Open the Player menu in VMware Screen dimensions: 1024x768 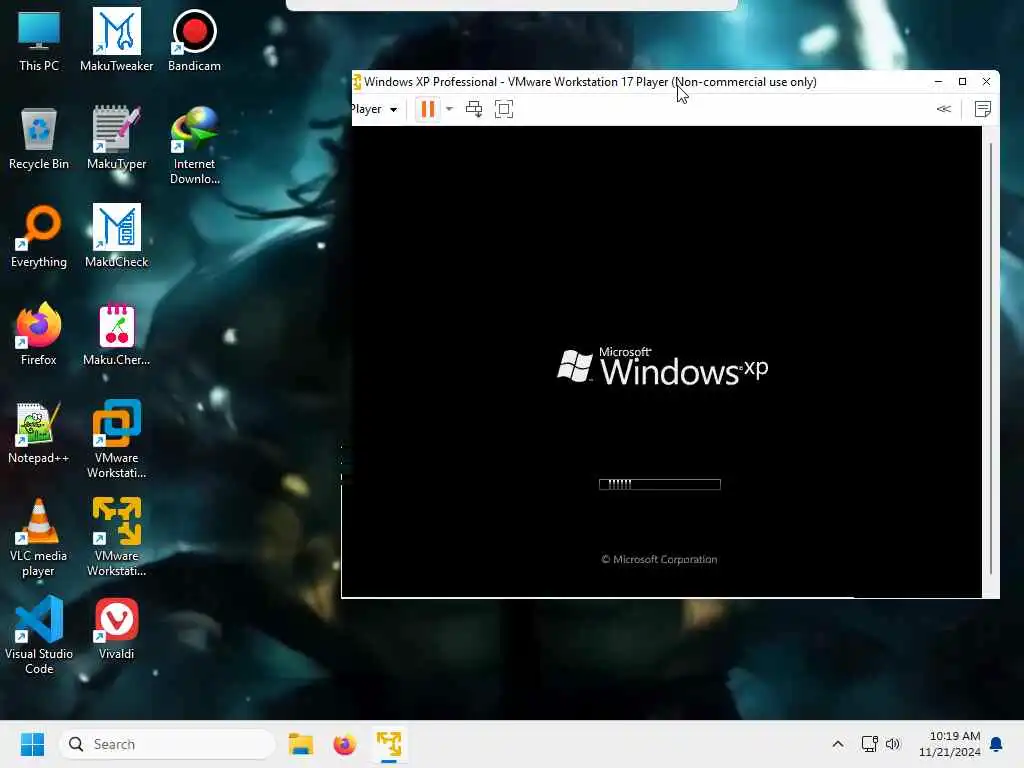click(374, 109)
